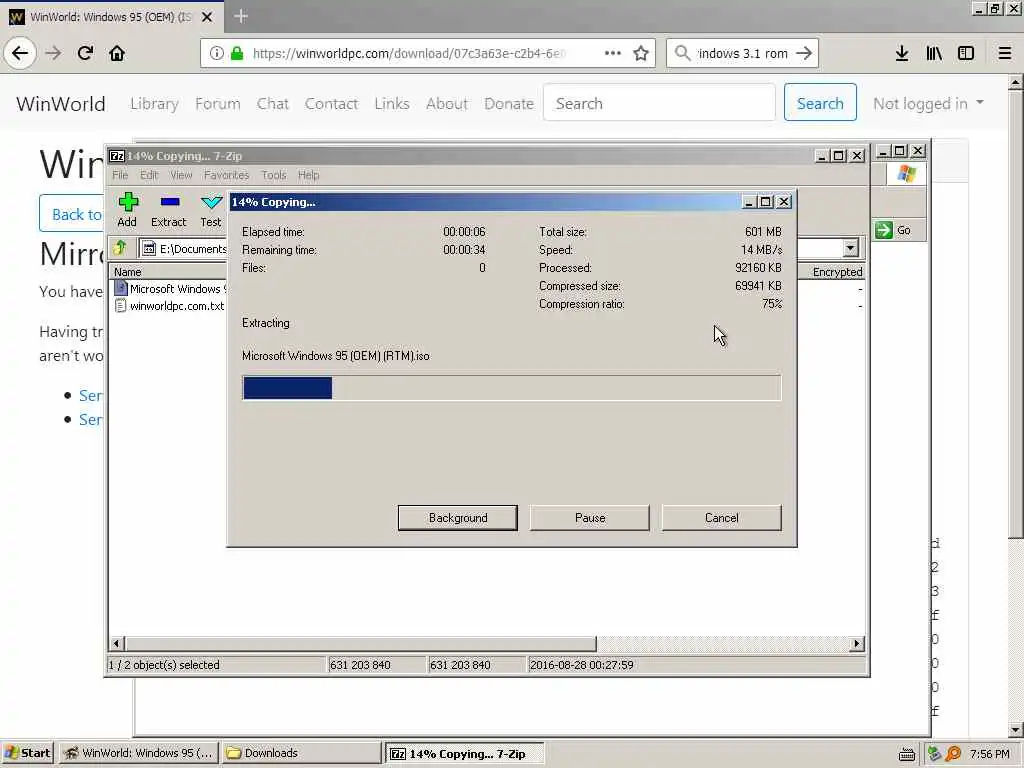Click Encrypted column header in 7-Zip
Image resolution: width=1024 pixels, height=768 pixels.
click(x=837, y=272)
